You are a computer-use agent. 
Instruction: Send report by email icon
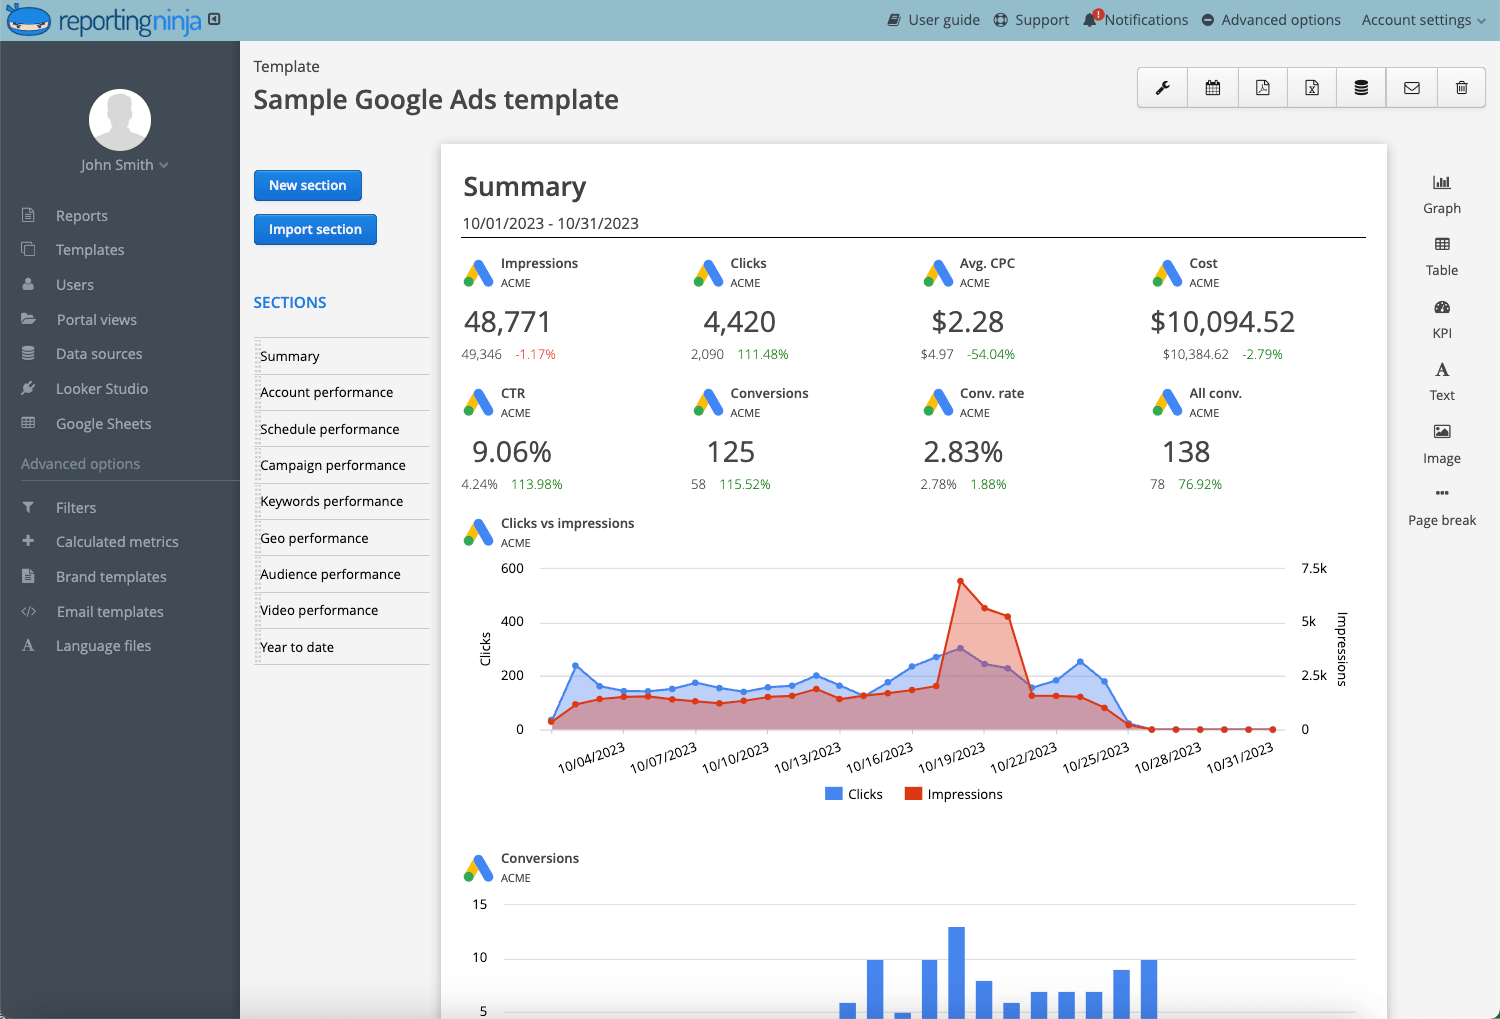(1411, 87)
